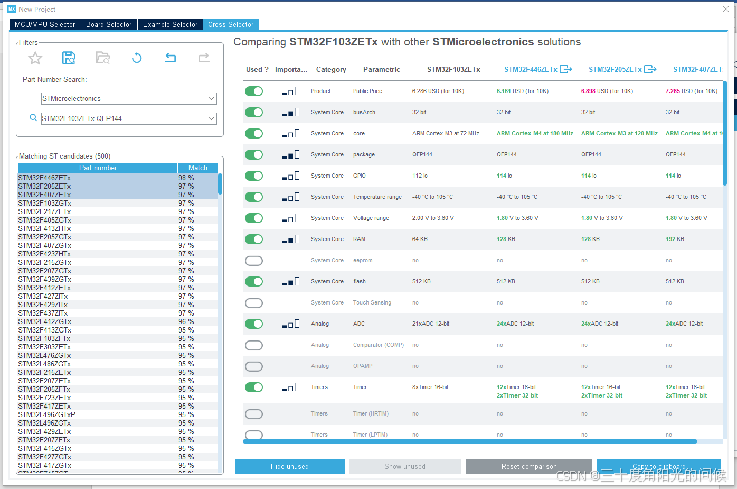
Task: Set importance level icon for Public Price row
Action: pos(289,91)
